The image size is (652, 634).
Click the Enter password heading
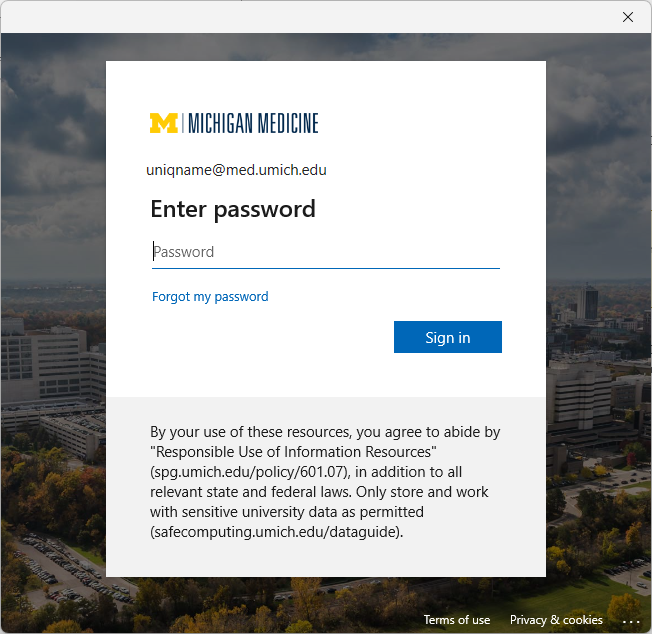pos(232,209)
